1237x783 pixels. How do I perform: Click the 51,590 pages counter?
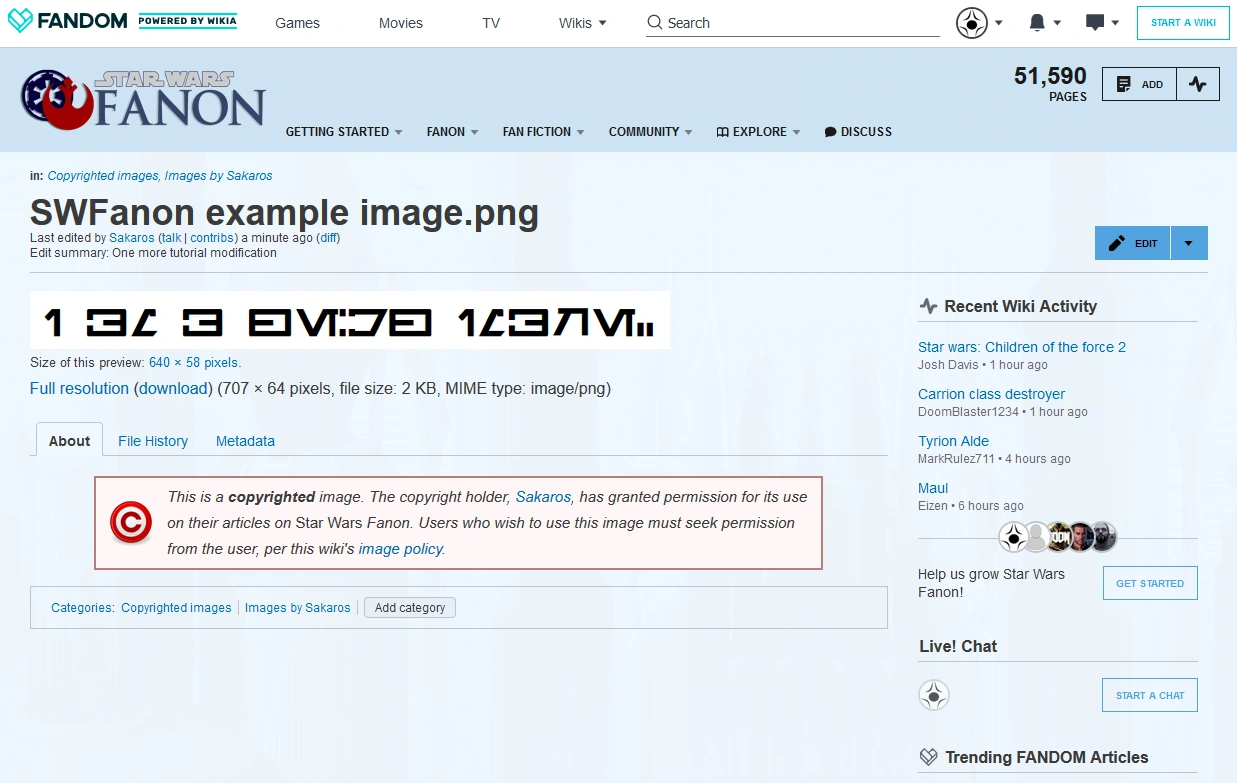coord(1050,84)
